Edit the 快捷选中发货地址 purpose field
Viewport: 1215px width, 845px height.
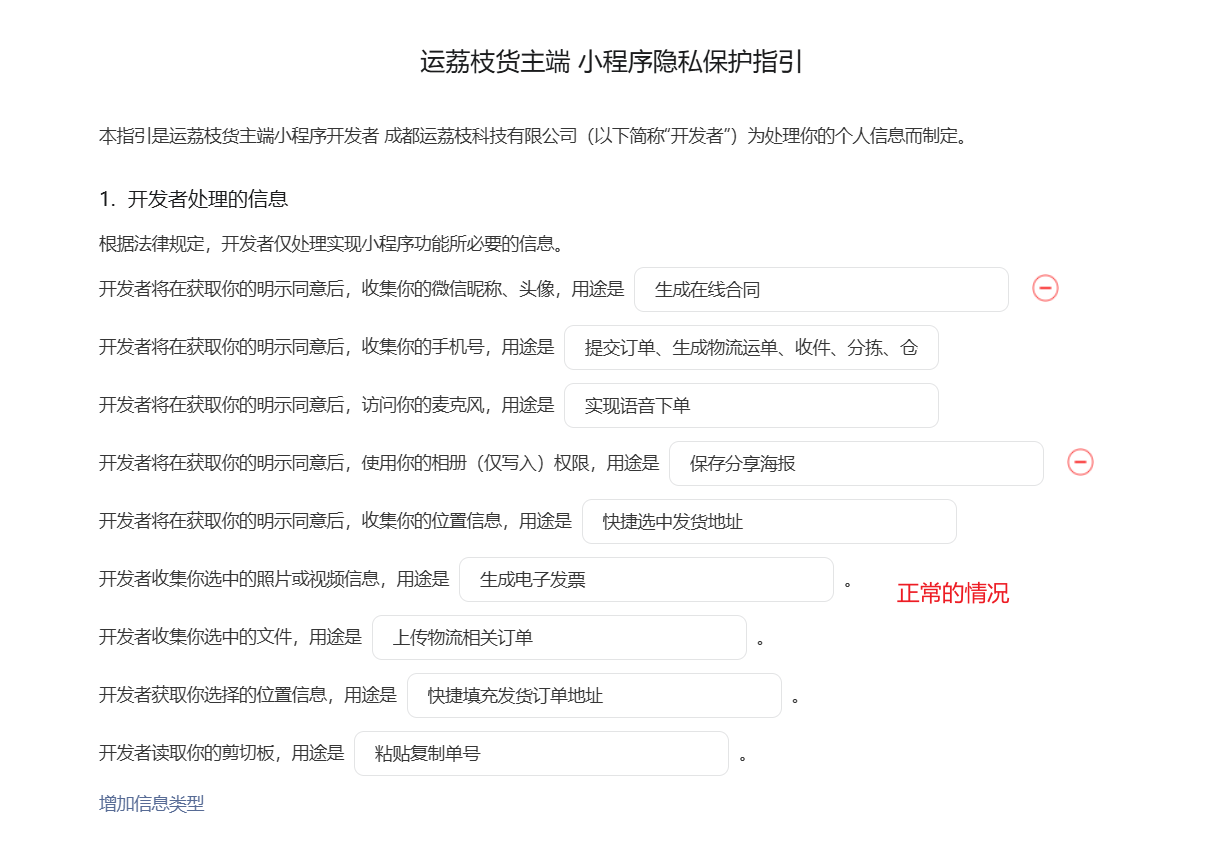769,522
